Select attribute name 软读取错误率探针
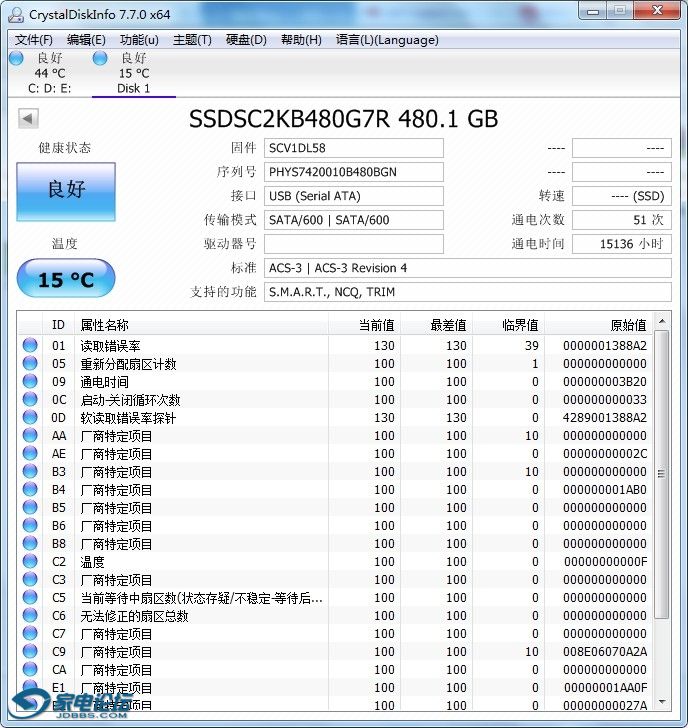Image resolution: width=688 pixels, height=728 pixels. 128,418
